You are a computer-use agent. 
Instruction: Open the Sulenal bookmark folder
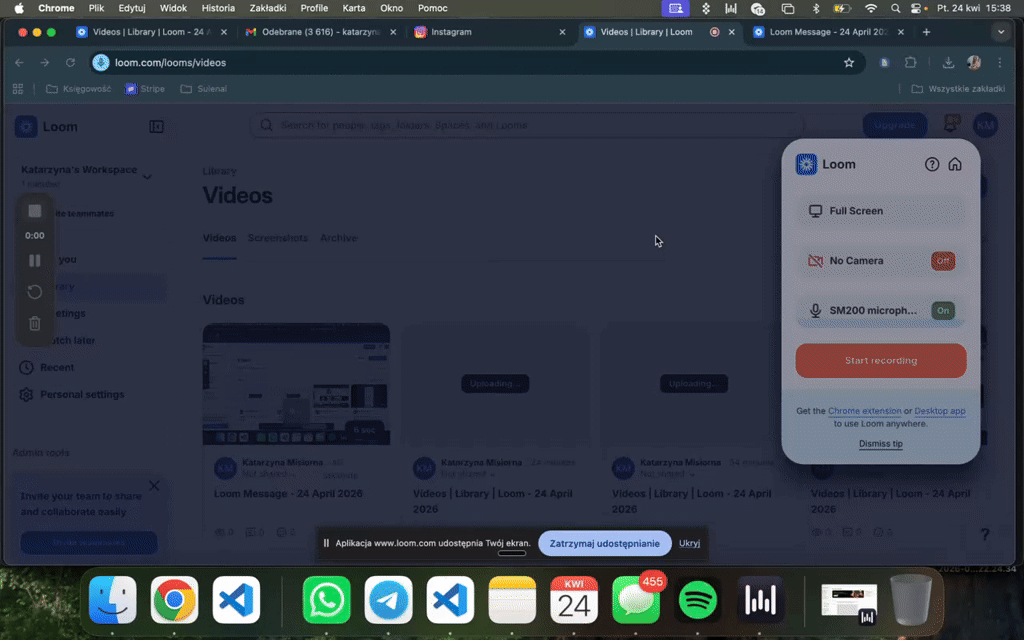point(204,89)
